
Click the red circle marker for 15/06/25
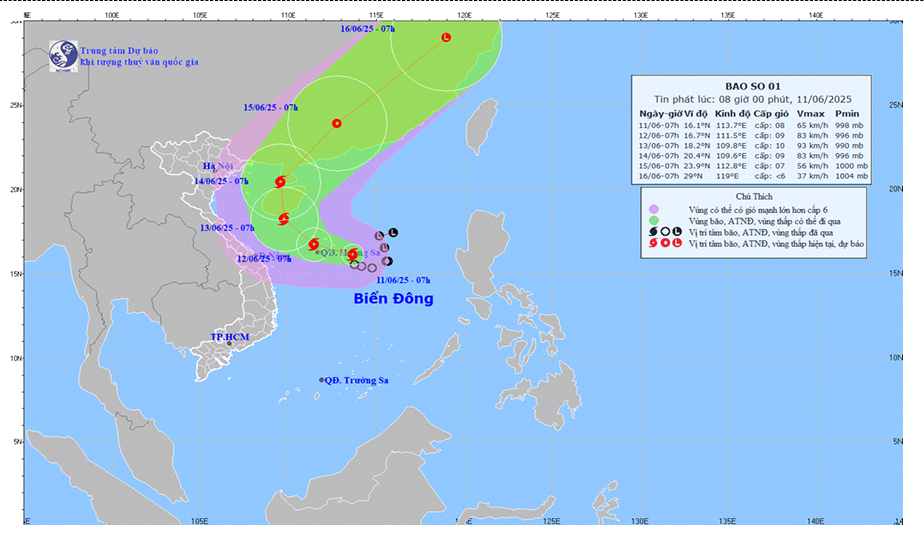coord(337,124)
